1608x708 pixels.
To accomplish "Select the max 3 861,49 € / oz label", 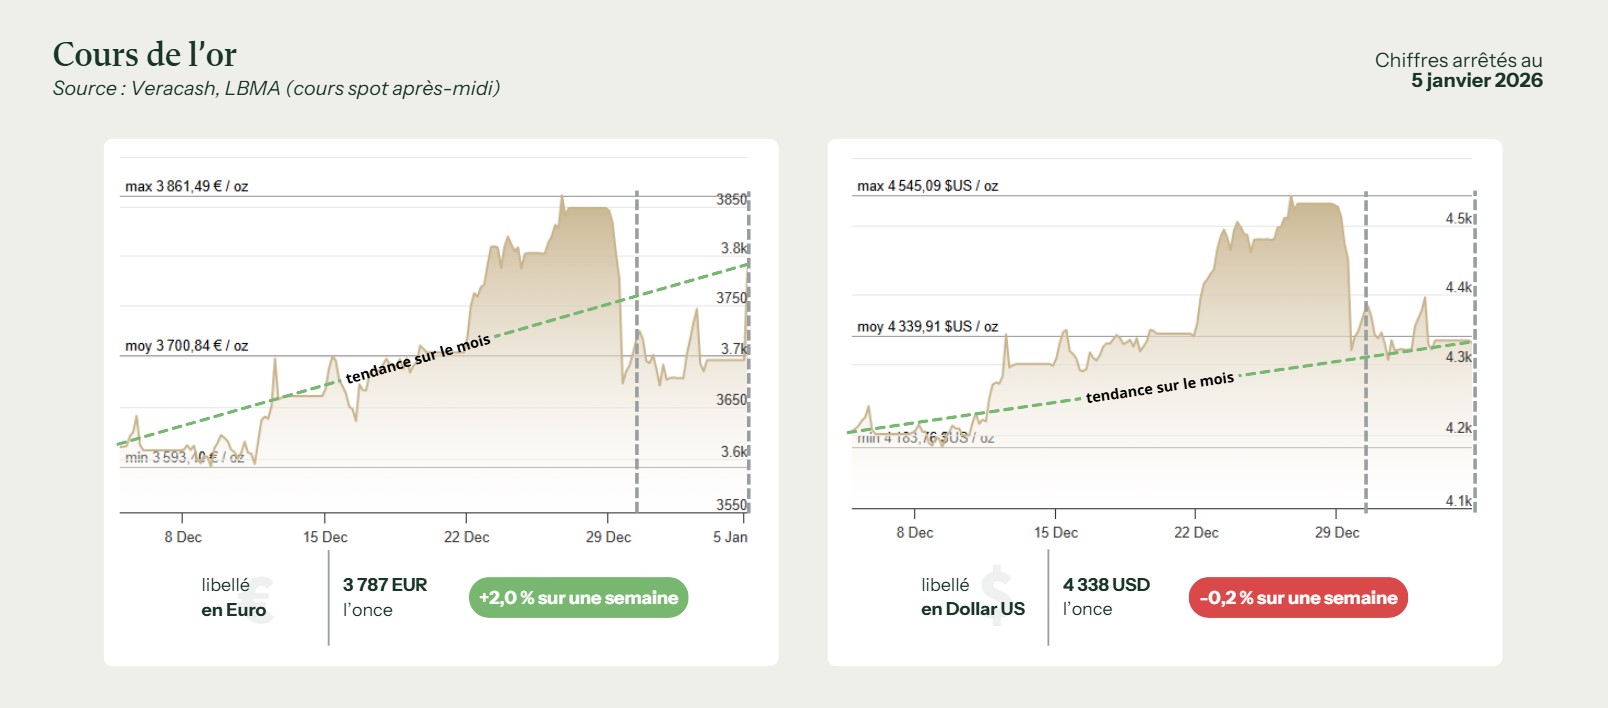I will coord(186,186).
